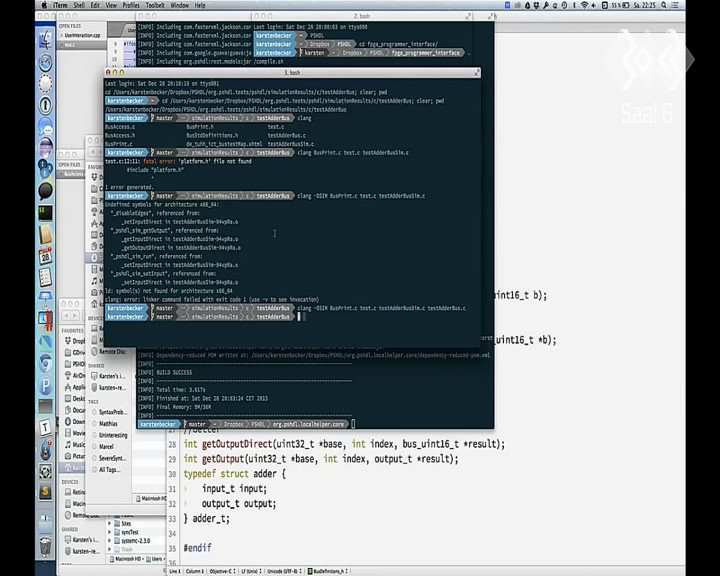Click the Wi-Fi status icon

coord(584,5)
